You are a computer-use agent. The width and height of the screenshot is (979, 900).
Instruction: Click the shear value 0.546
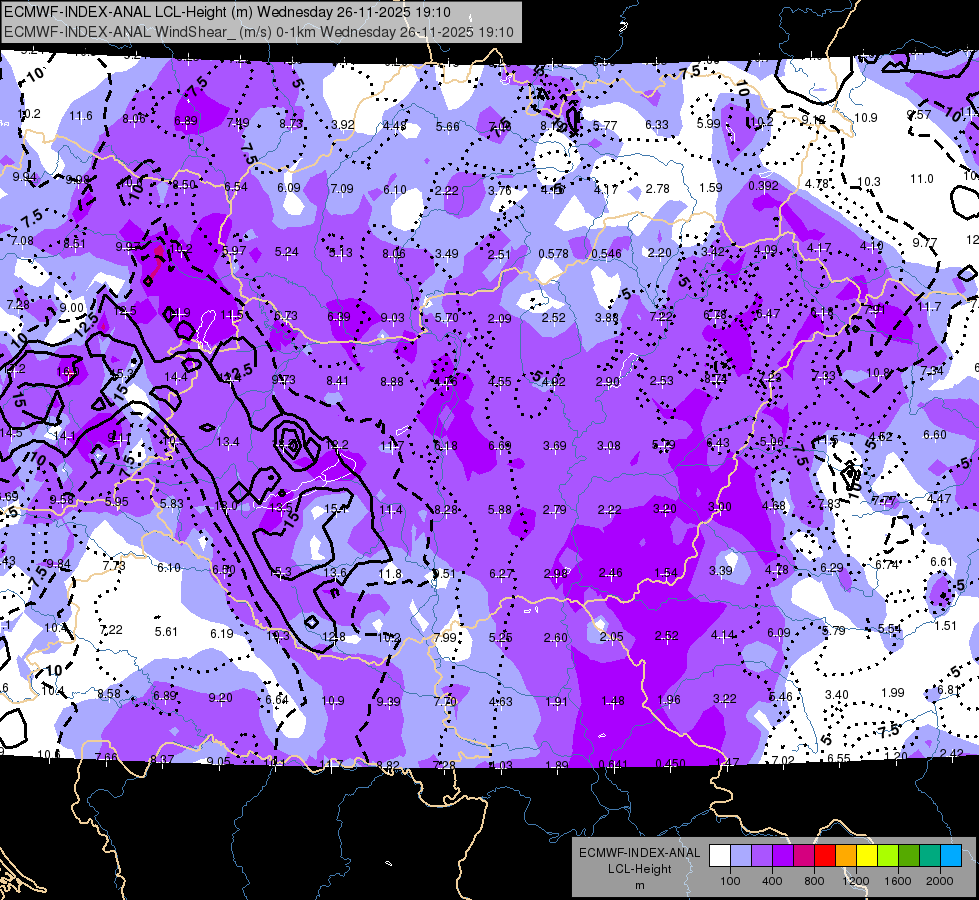[606, 254]
